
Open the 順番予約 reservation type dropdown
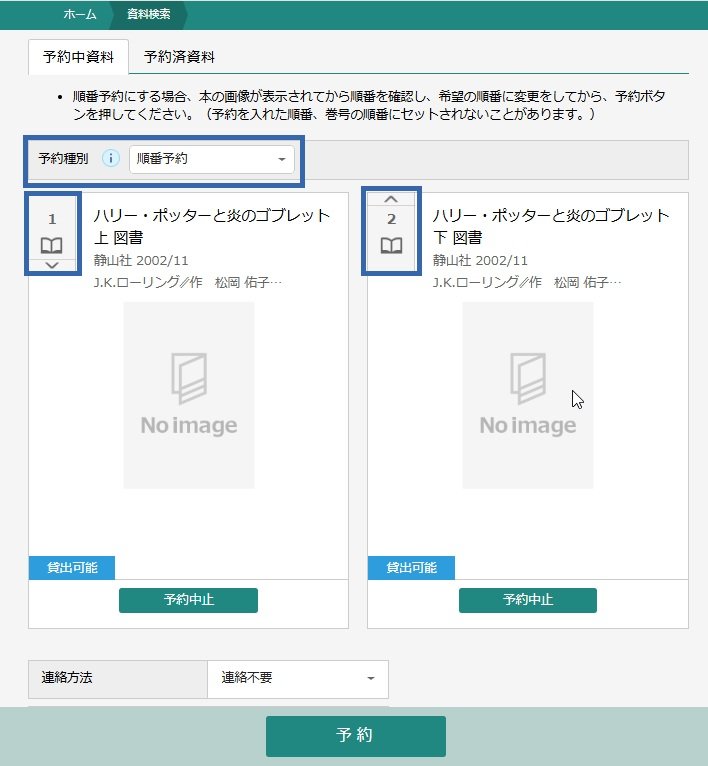tap(212, 159)
